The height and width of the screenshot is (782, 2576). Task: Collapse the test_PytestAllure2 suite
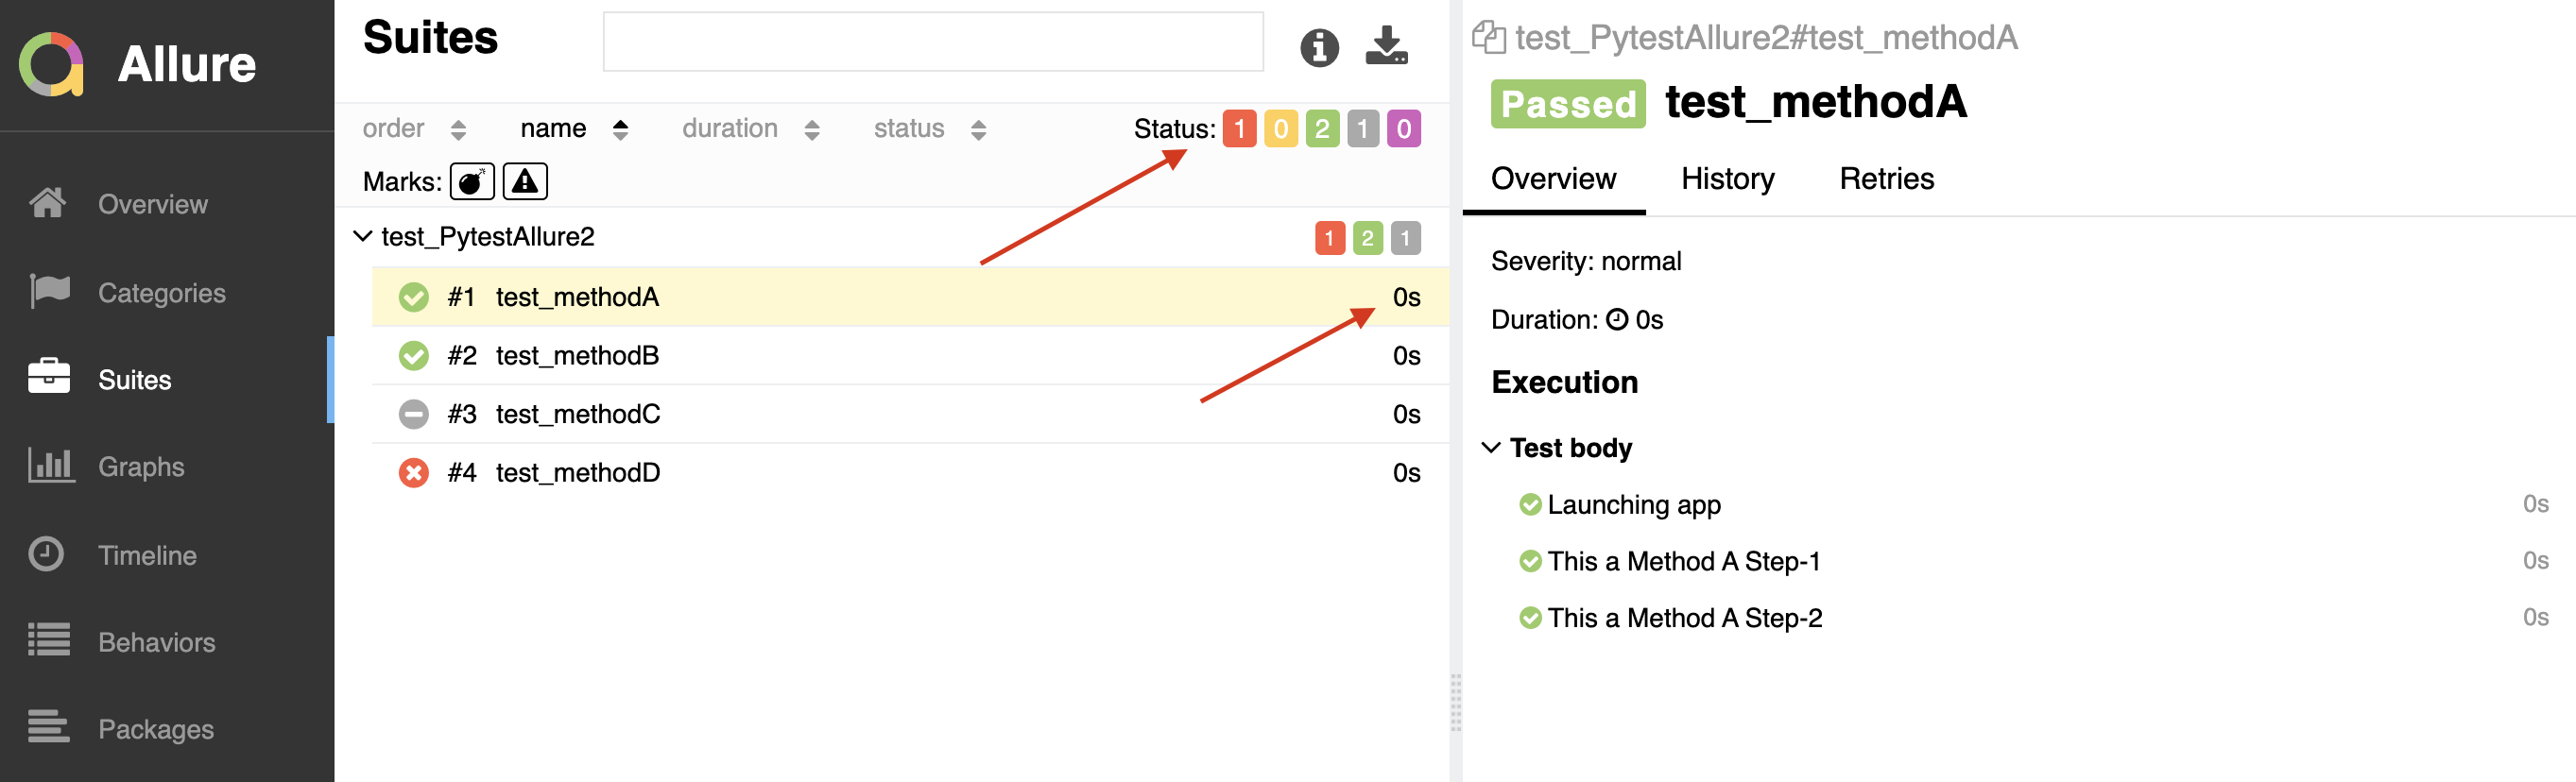[363, 237]
